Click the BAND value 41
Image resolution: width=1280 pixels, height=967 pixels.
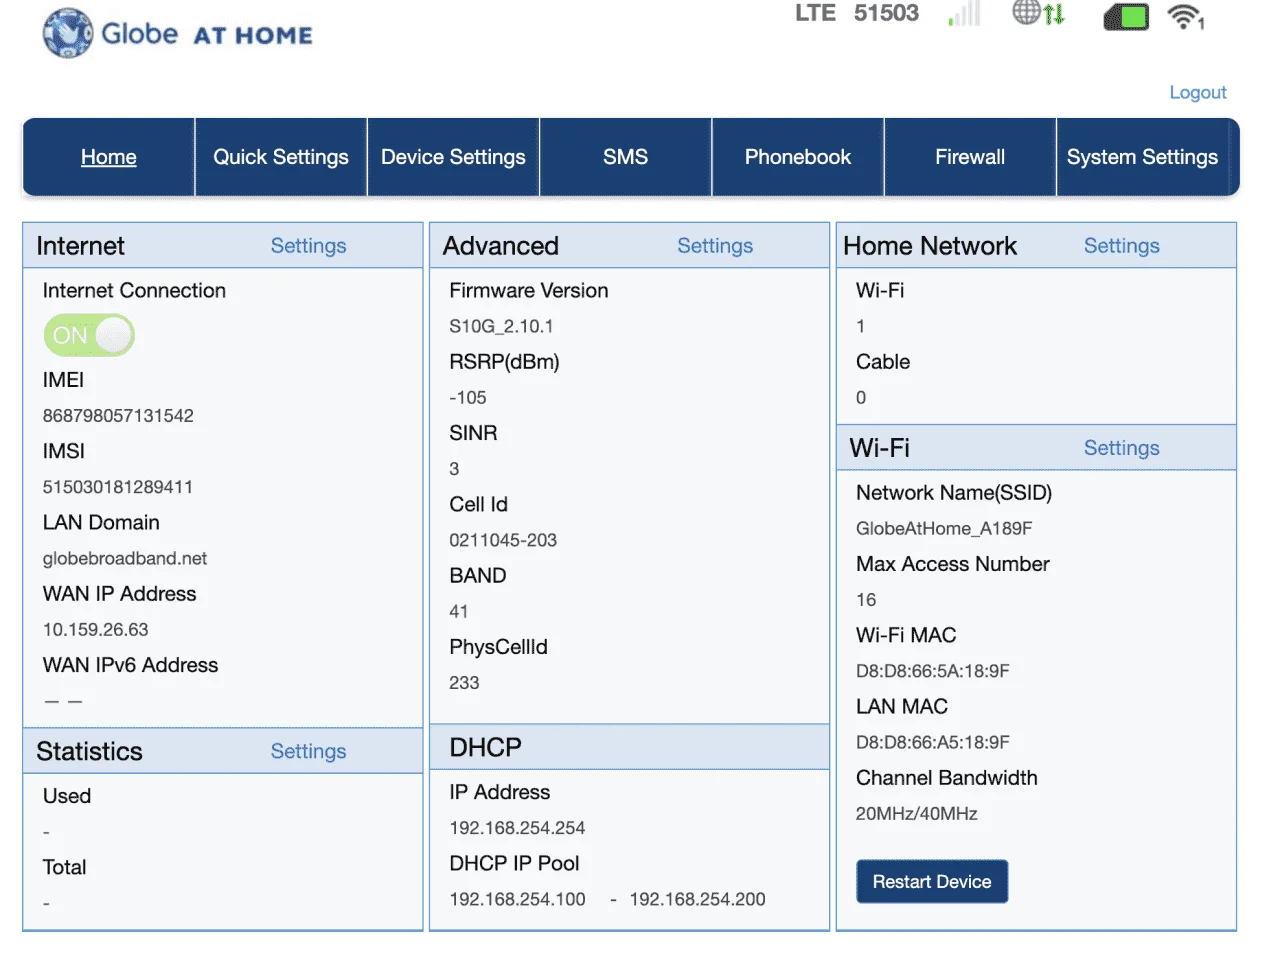(x=459, y=612)
